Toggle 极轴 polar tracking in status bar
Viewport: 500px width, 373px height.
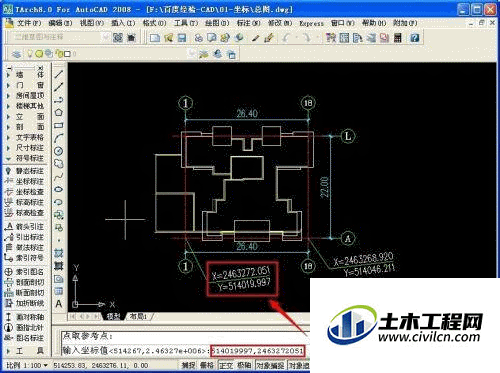244,365
